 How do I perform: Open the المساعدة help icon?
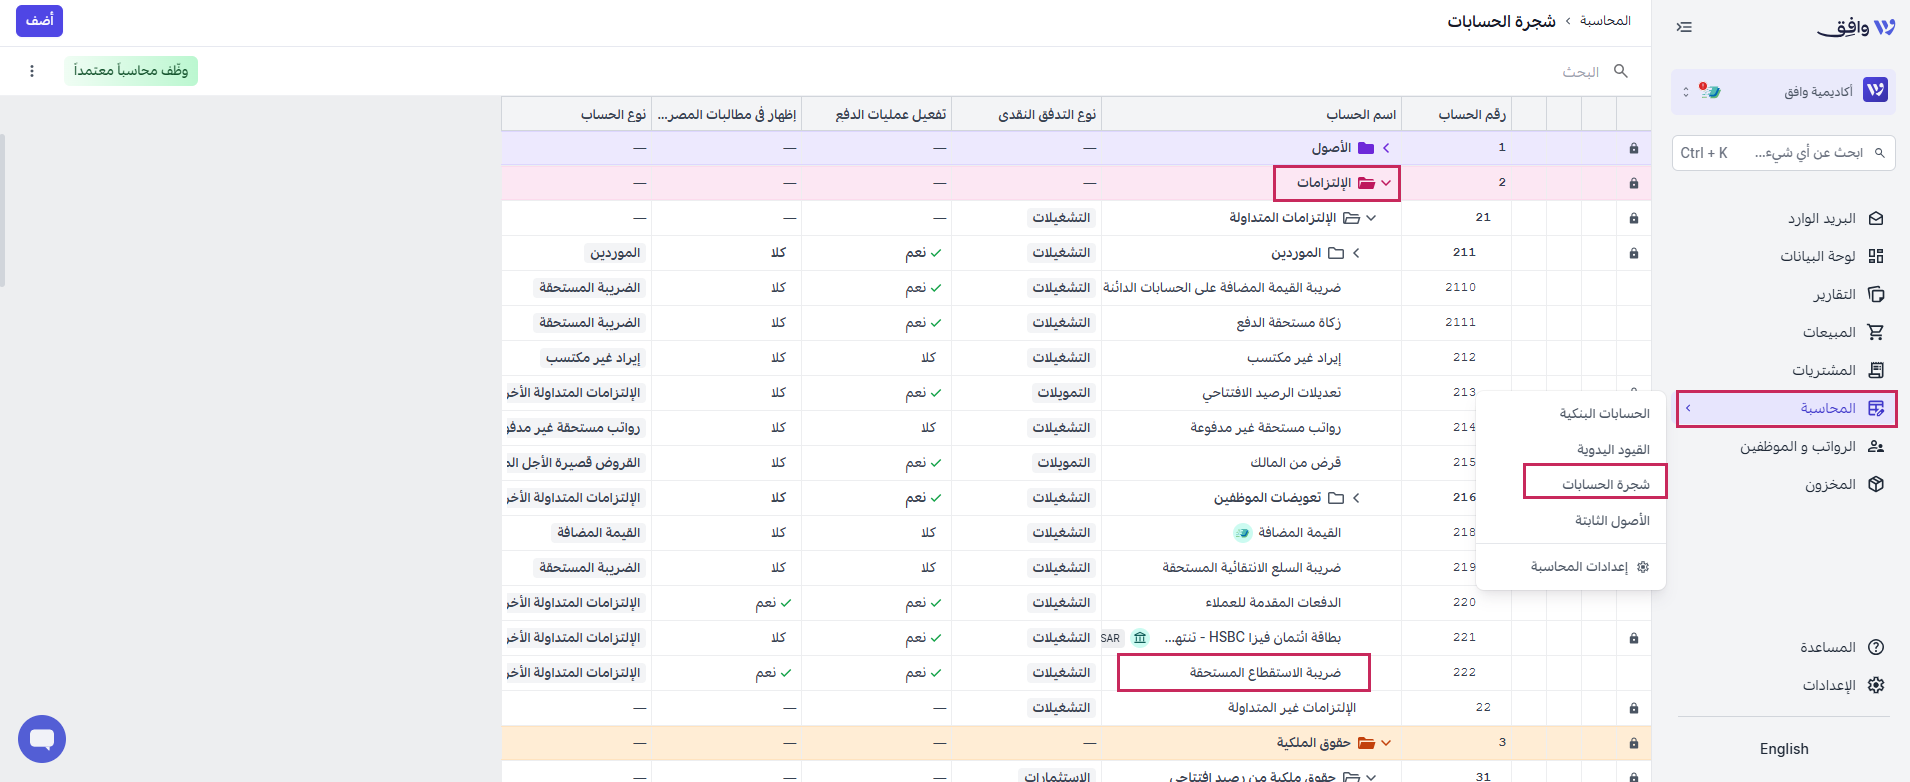(x=1876, y=647)
